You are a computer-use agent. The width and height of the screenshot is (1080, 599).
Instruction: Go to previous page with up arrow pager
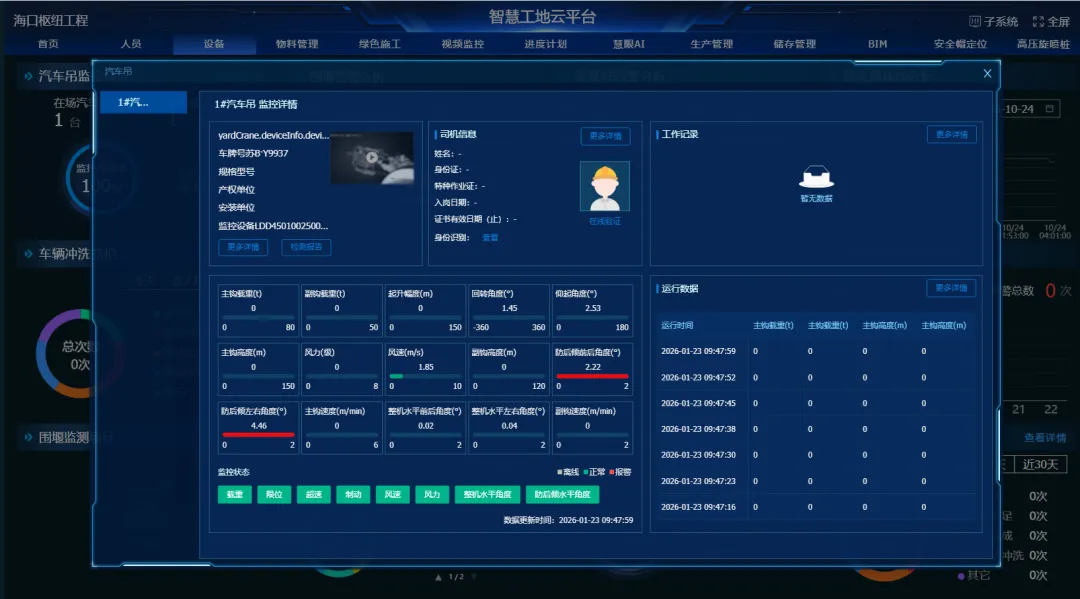coord(438,577)
